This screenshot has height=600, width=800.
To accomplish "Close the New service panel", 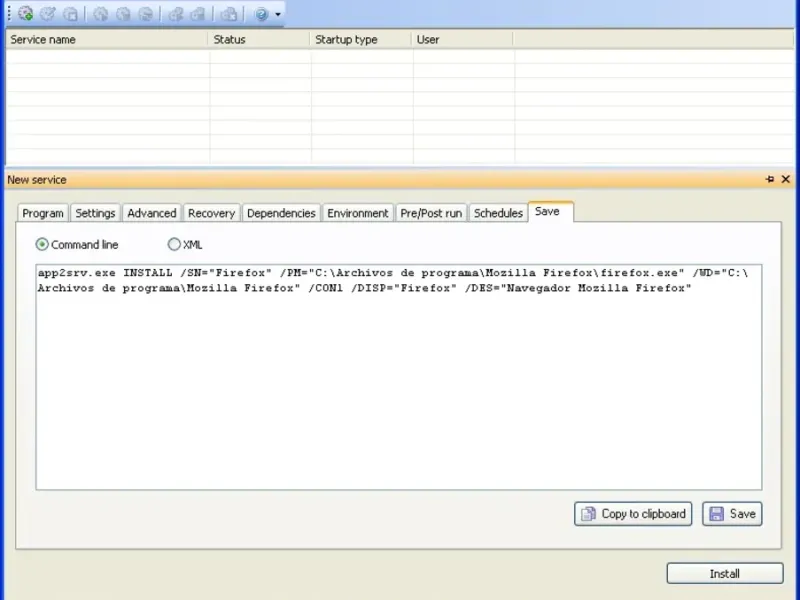I will [x=786, y=179].
